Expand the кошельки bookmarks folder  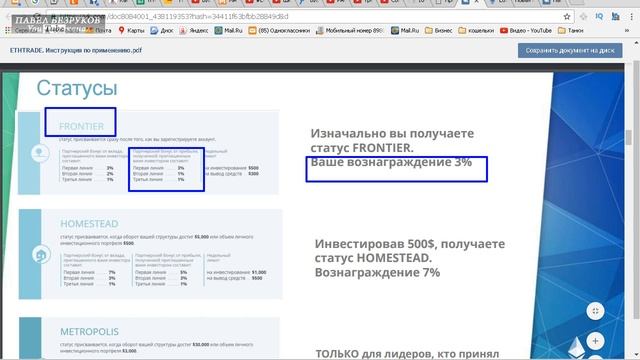click(x=476, y=31)
